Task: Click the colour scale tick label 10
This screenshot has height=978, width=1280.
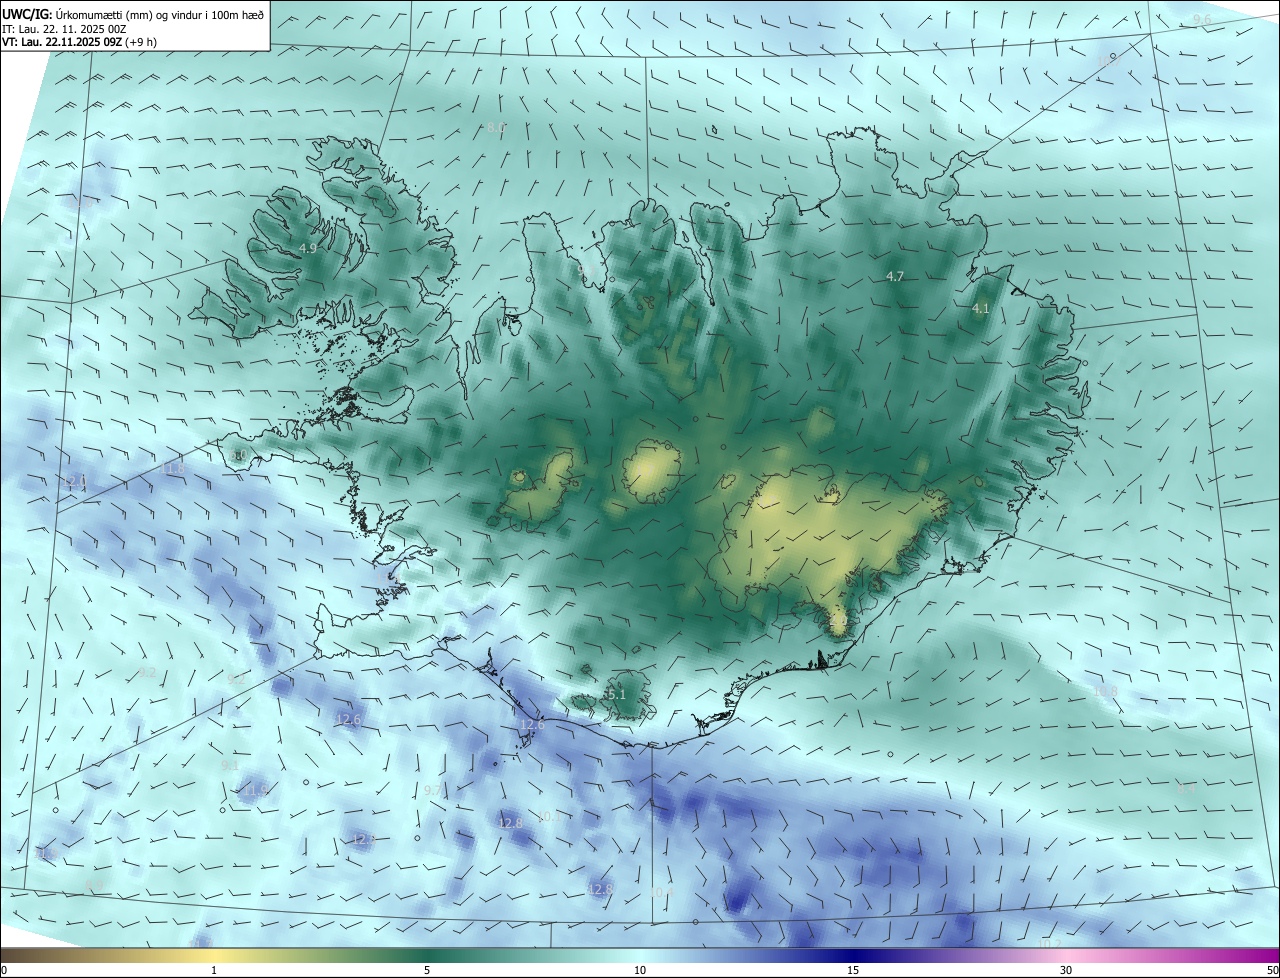Action: 640,970
